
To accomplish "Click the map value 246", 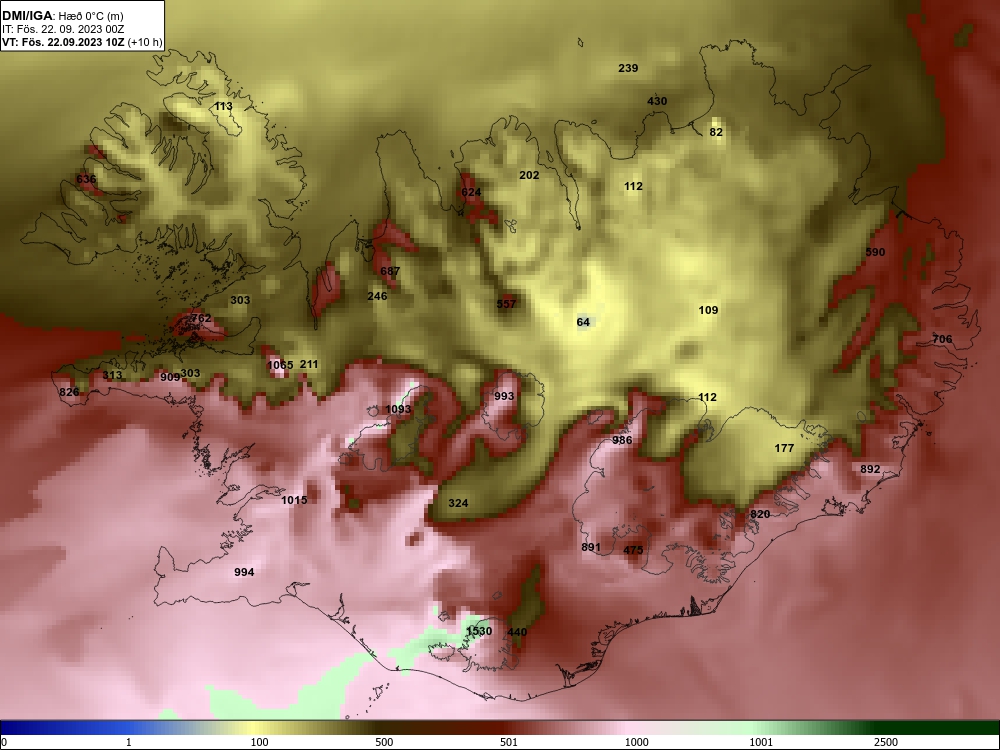I will click(x=378, y=296).
